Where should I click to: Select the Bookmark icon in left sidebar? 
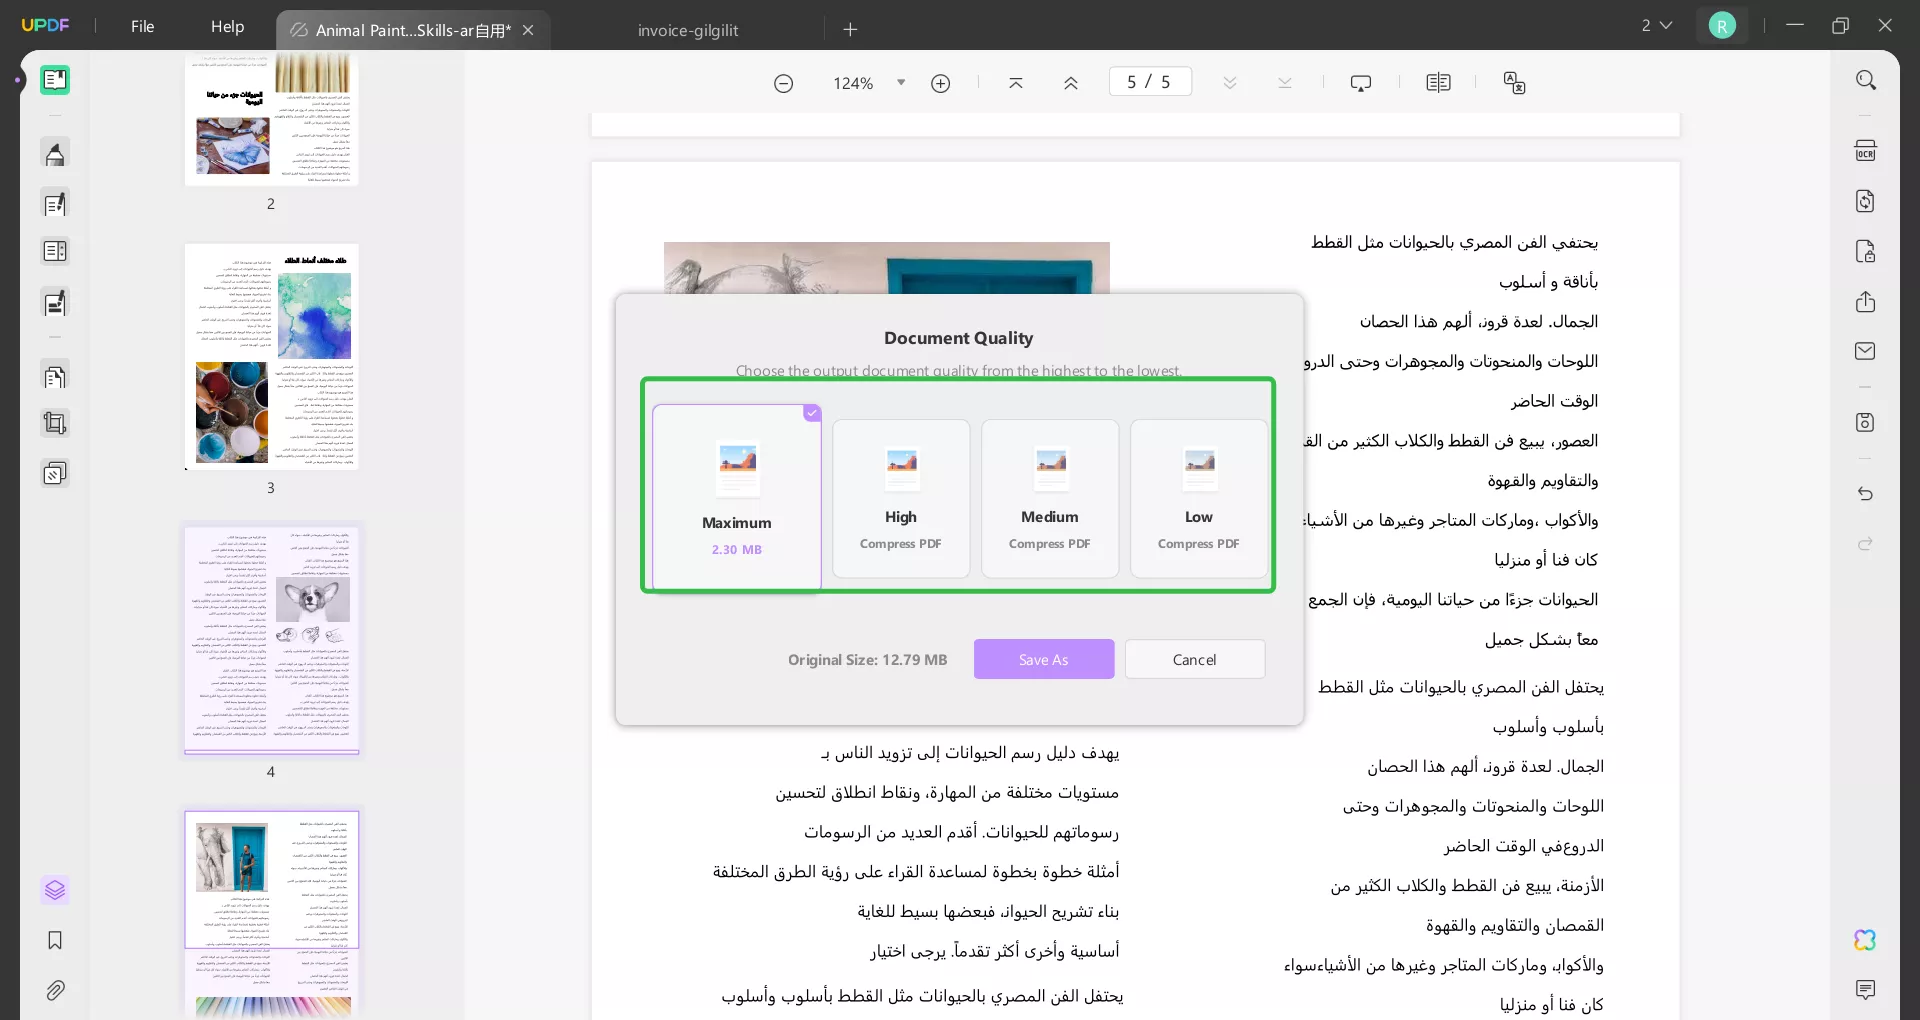point(55,941)
